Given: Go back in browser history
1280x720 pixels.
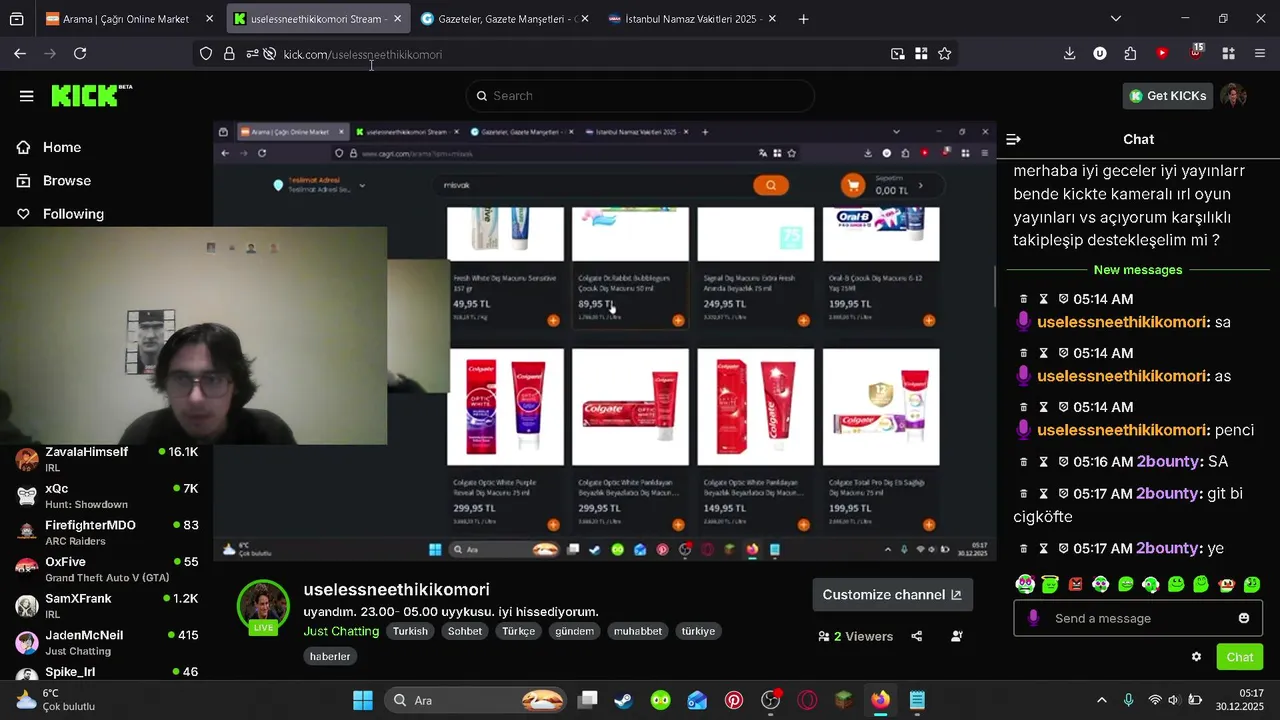Looking at the screenshot, I should pyautogui.click(x=20, y=54).
